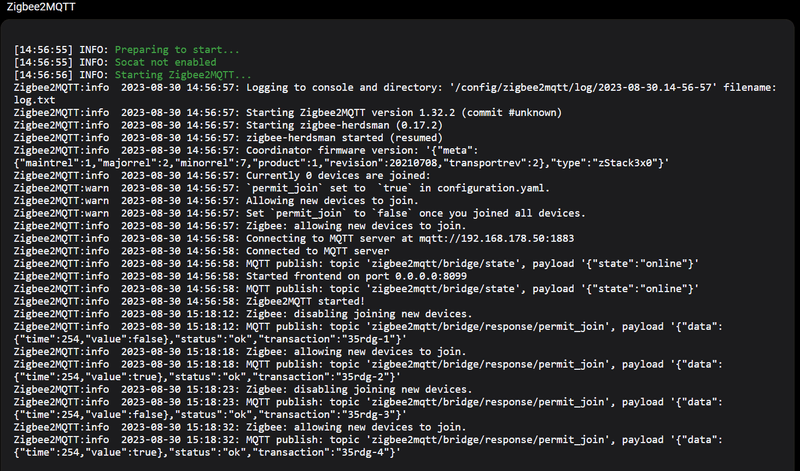This screenshot has width=800, height=471.
Task: Click the Zigbee2MQTT title heading
Action: point(42,8)
